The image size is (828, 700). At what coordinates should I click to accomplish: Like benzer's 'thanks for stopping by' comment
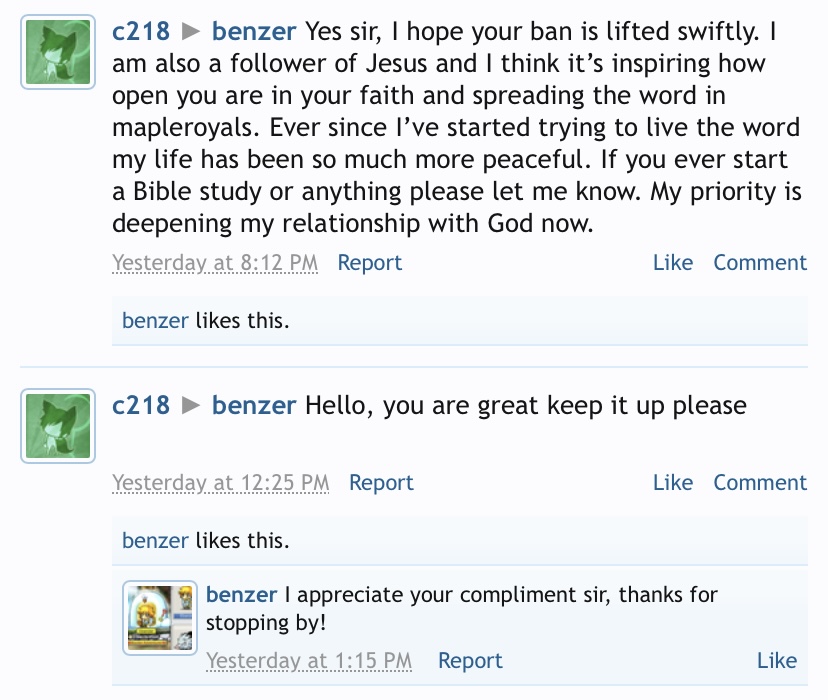pyautogui.click(x=777, y=661)
